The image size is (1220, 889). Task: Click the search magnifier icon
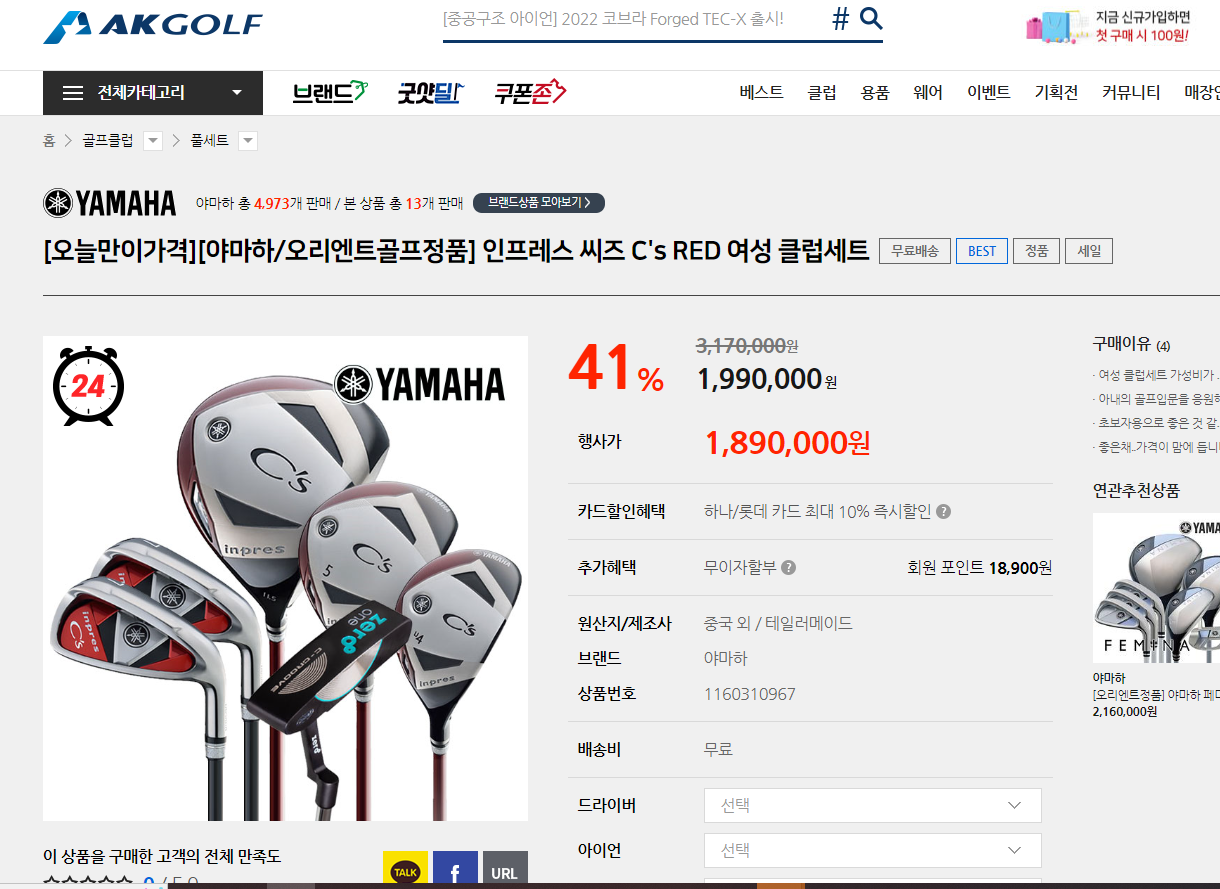pos(871,18)
